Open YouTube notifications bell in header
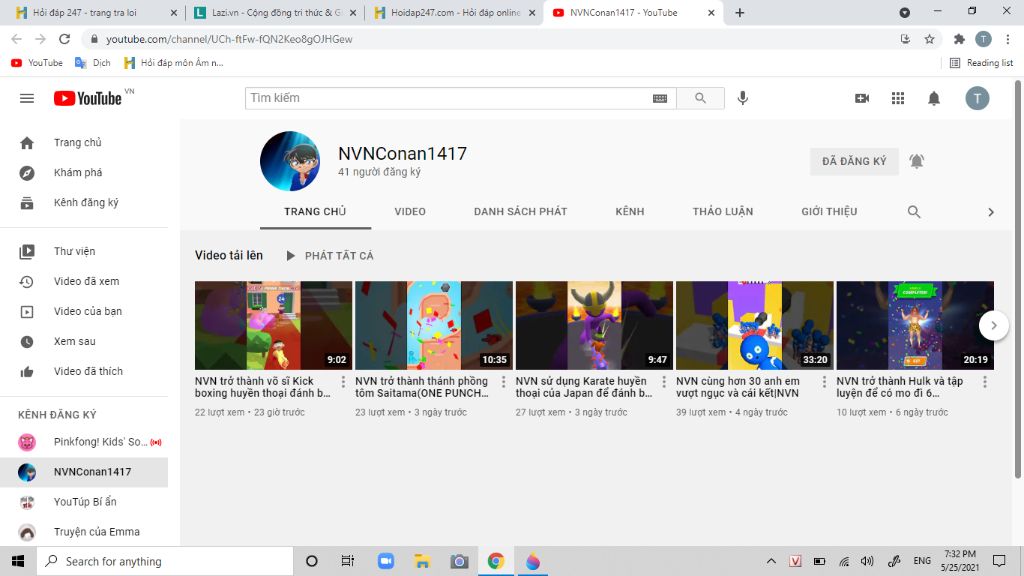Viewport: 1024px width, 576px height. click(x=934, y=99)
